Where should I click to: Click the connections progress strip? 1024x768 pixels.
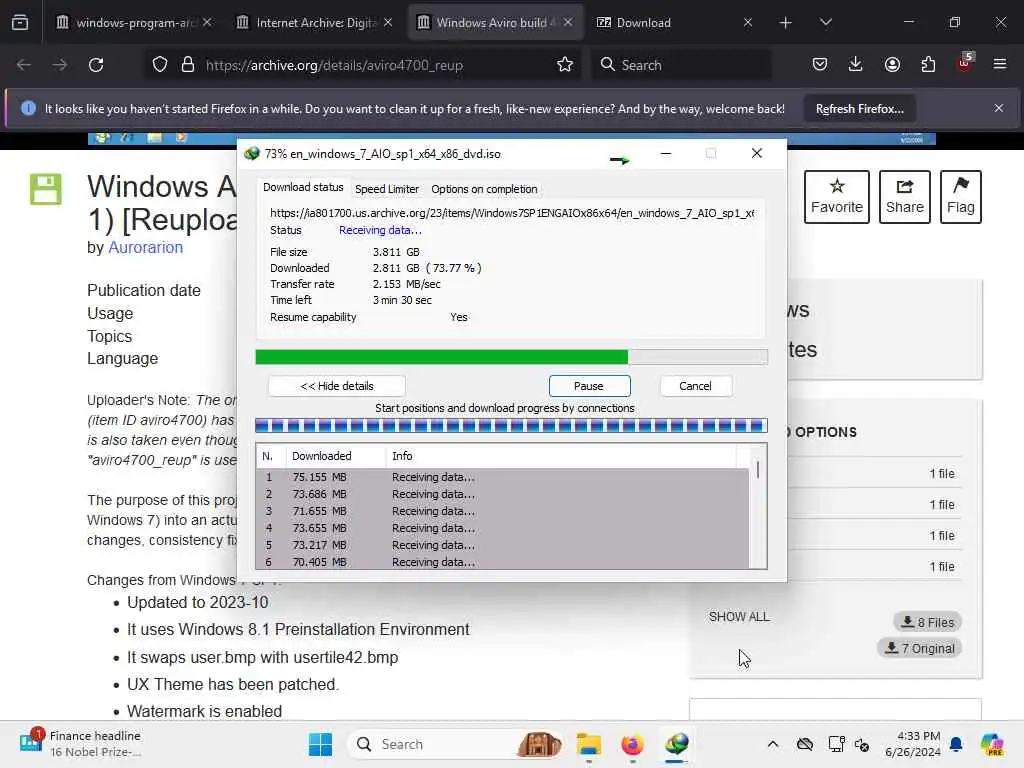pyautogui.click(x=511, y=426)
